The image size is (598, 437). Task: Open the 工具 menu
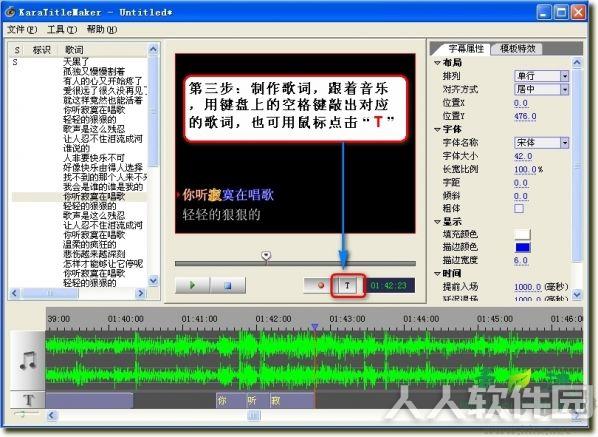[x=62, y=29]
